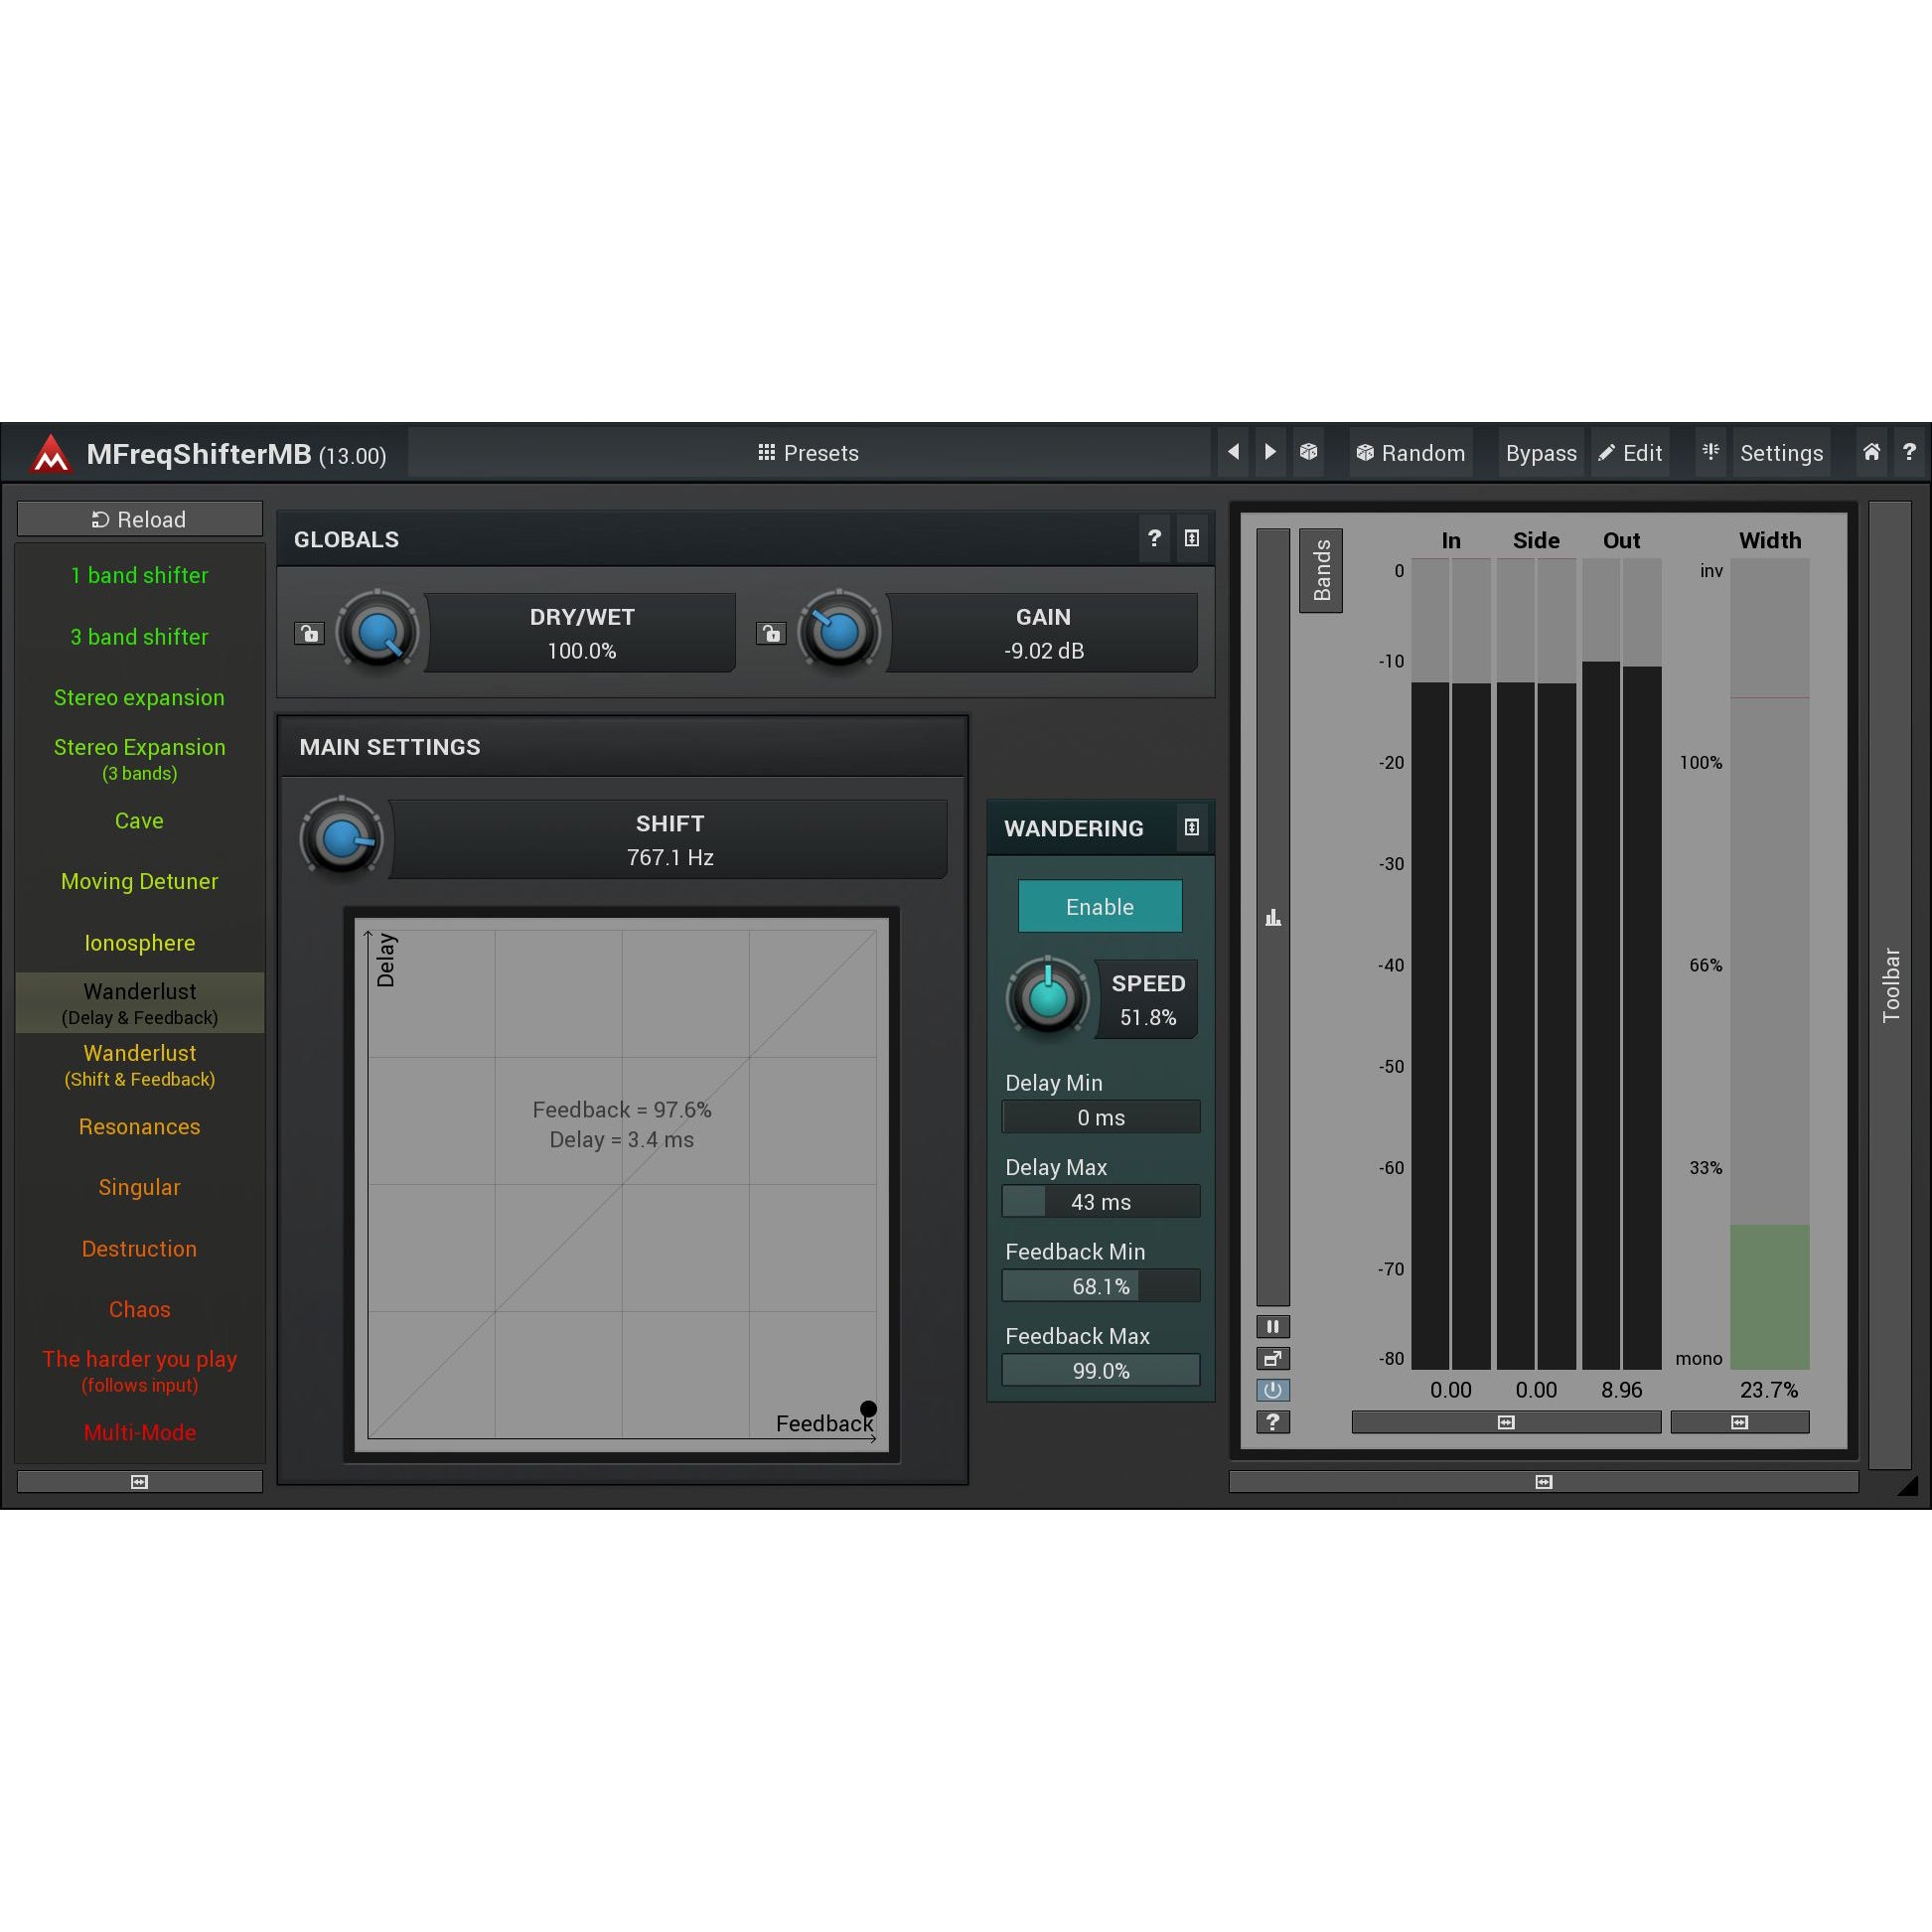
Task: Click the histogram icon on meter strip
Action: pyautogui.click(x=1272, y=917)
